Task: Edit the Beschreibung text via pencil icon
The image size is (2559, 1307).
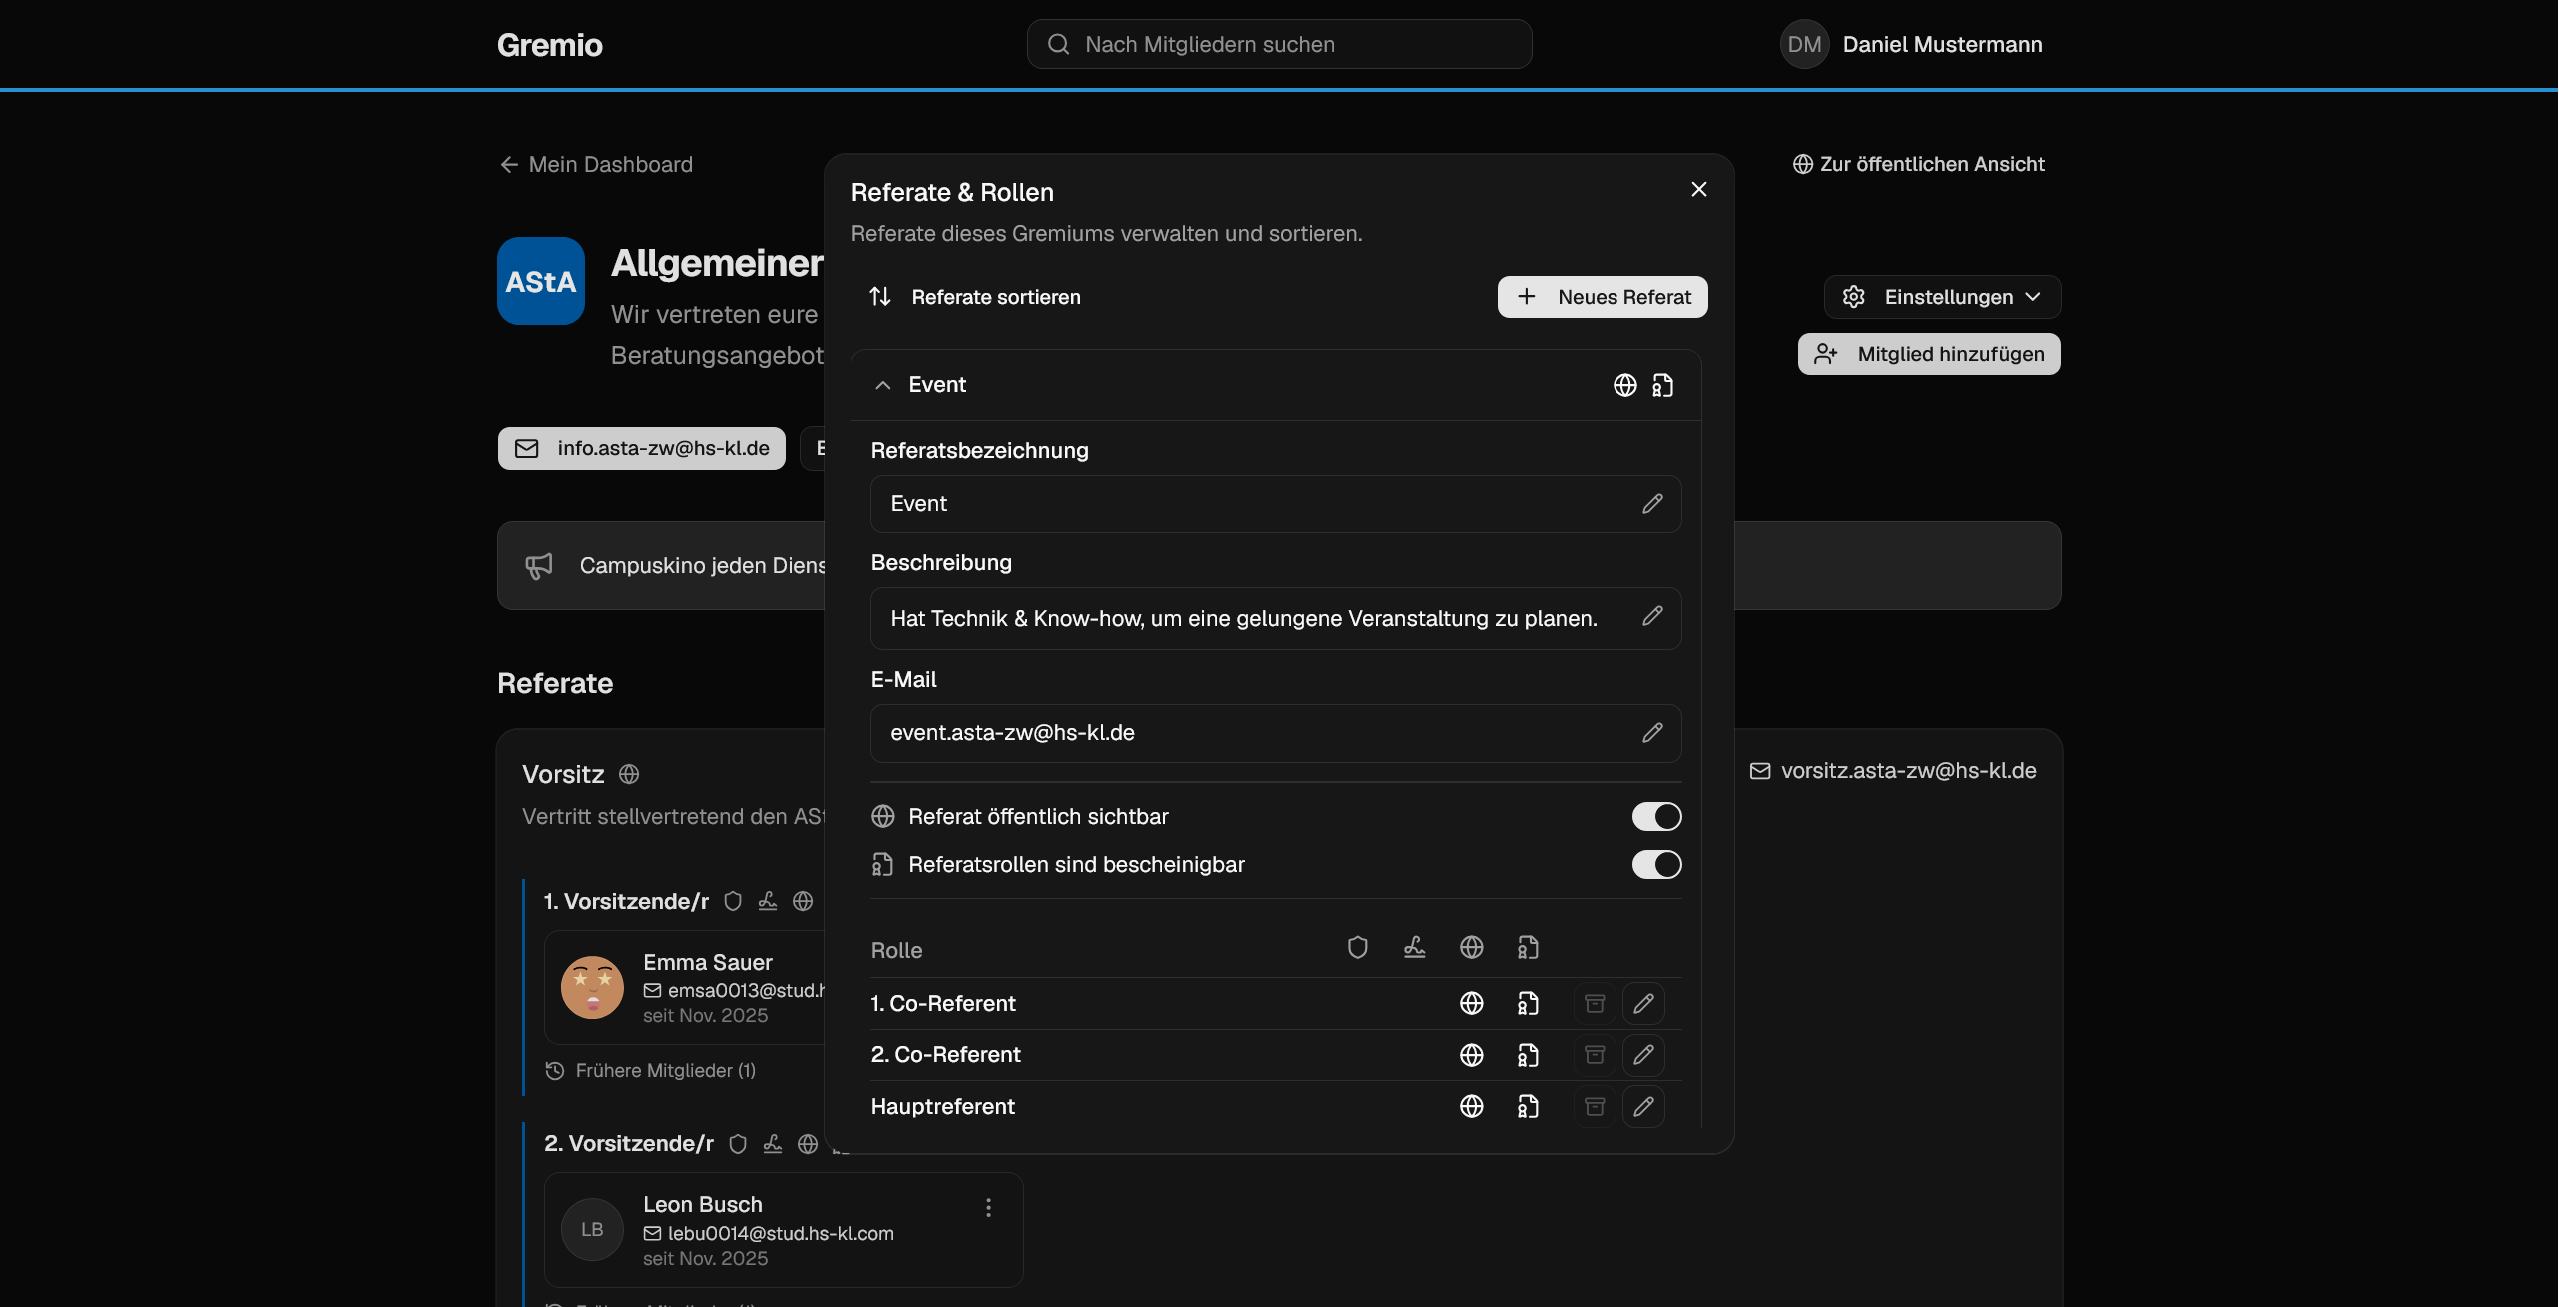Action: (x=1652, y=616)
